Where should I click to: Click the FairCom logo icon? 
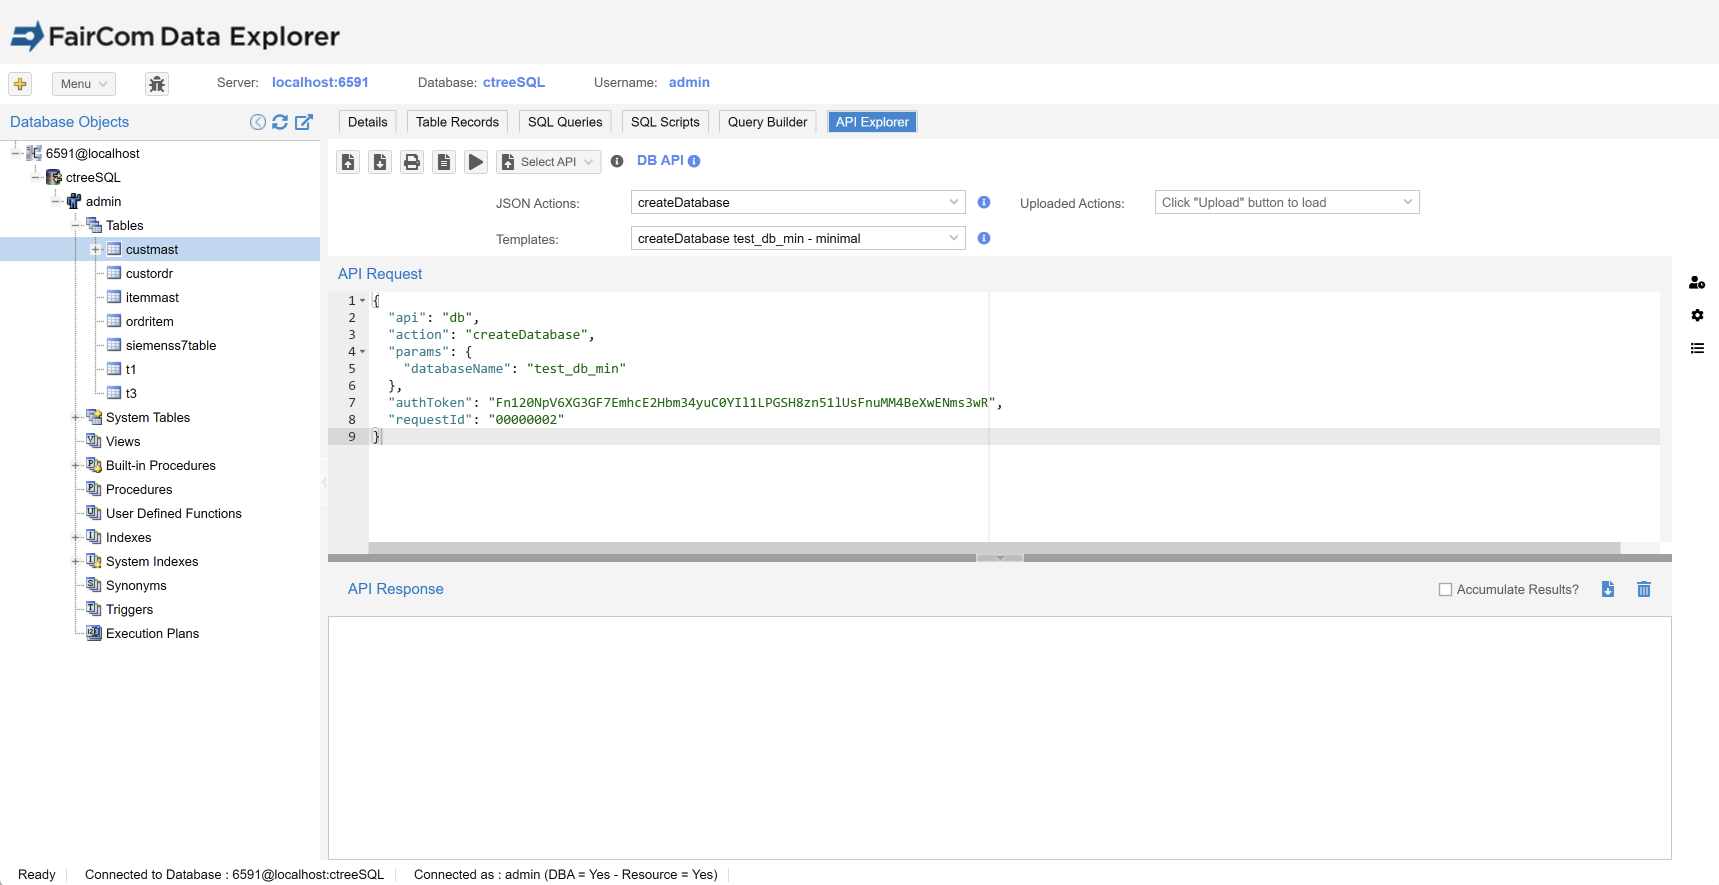coord(27,36)
